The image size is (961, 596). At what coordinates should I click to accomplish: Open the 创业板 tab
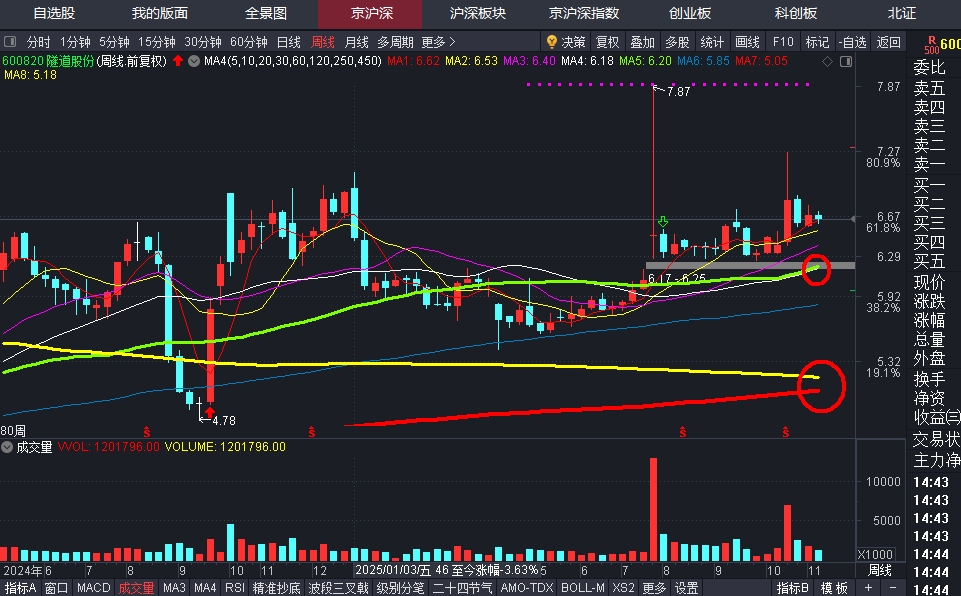(x=689, y=13)
